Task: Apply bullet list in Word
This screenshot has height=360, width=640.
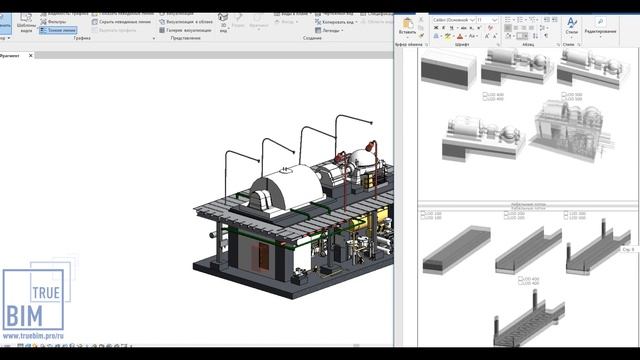Action: pyautogui.click(x=507, y=19)
